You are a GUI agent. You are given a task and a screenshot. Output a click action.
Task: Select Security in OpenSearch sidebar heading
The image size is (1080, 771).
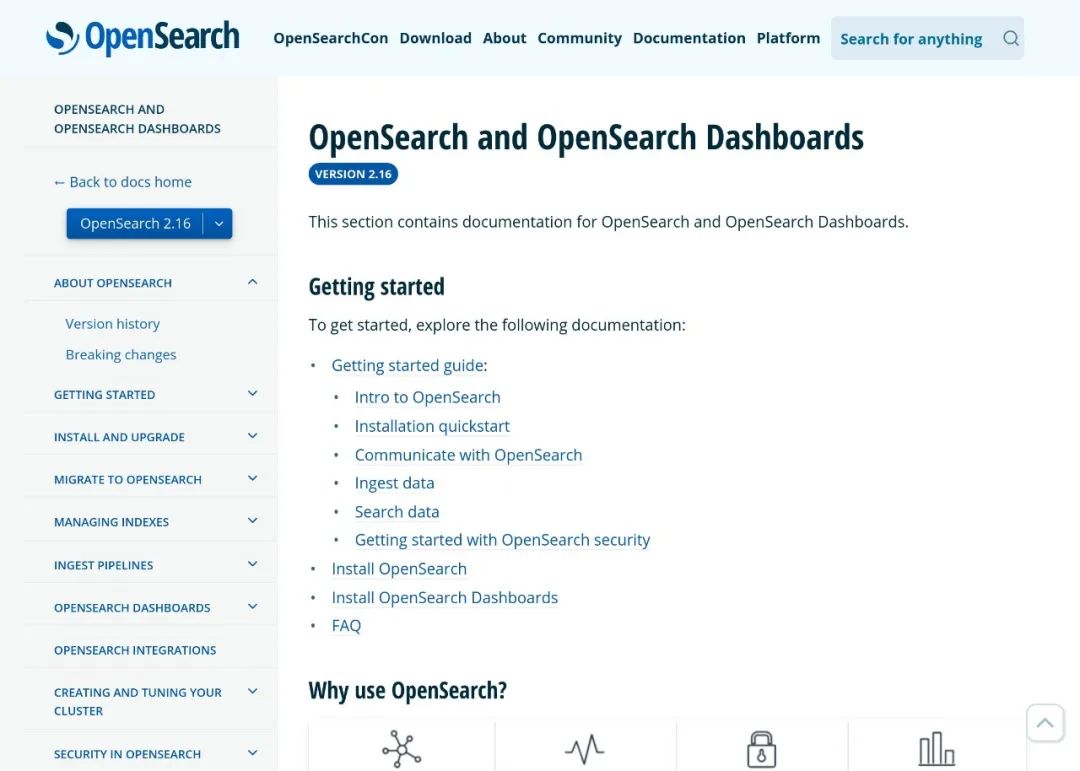[127, 754]
